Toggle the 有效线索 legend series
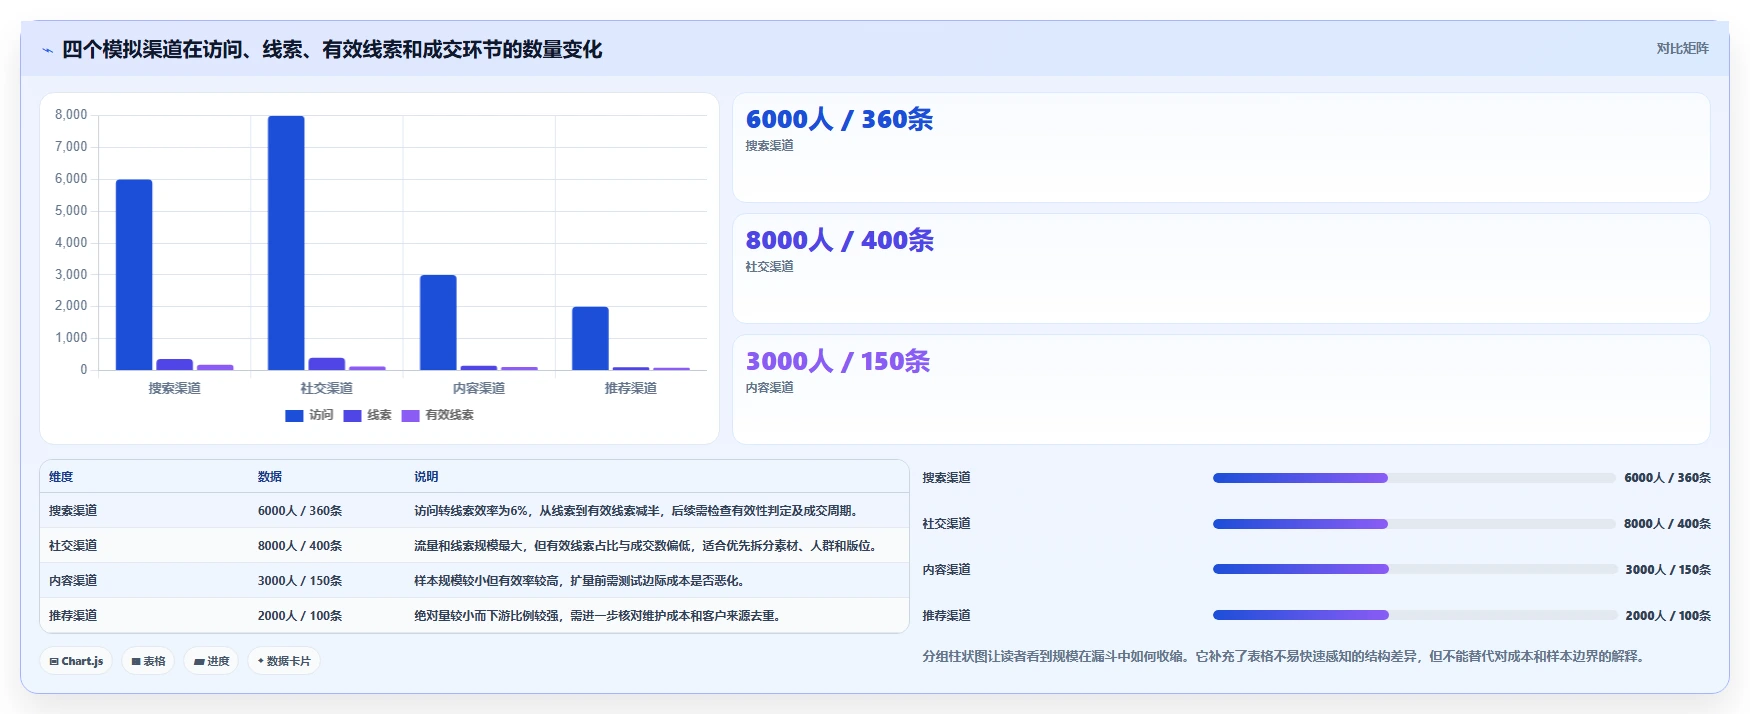 pyautogui.click(x=437, y=415)
